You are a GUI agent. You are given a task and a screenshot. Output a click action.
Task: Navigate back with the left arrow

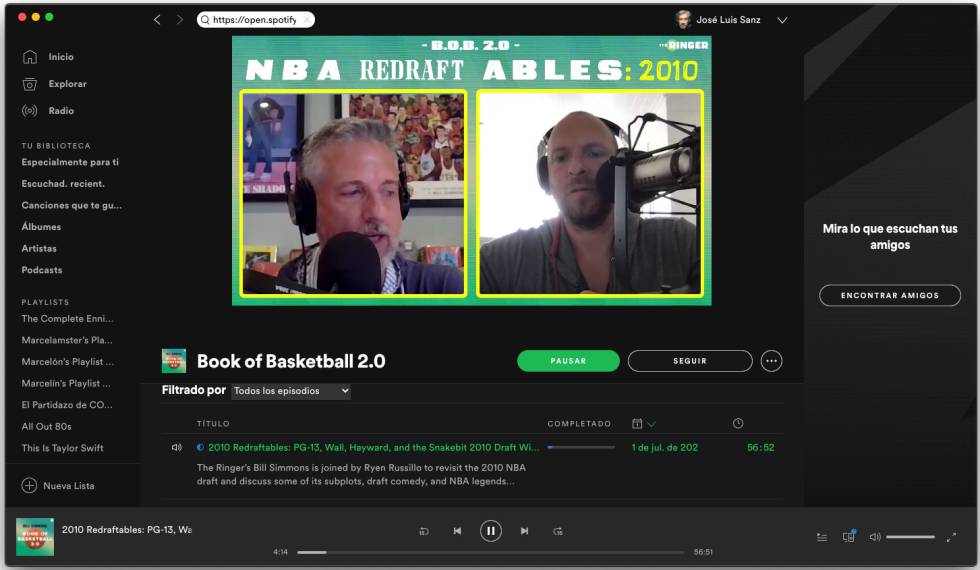click(x=157, y=20)
